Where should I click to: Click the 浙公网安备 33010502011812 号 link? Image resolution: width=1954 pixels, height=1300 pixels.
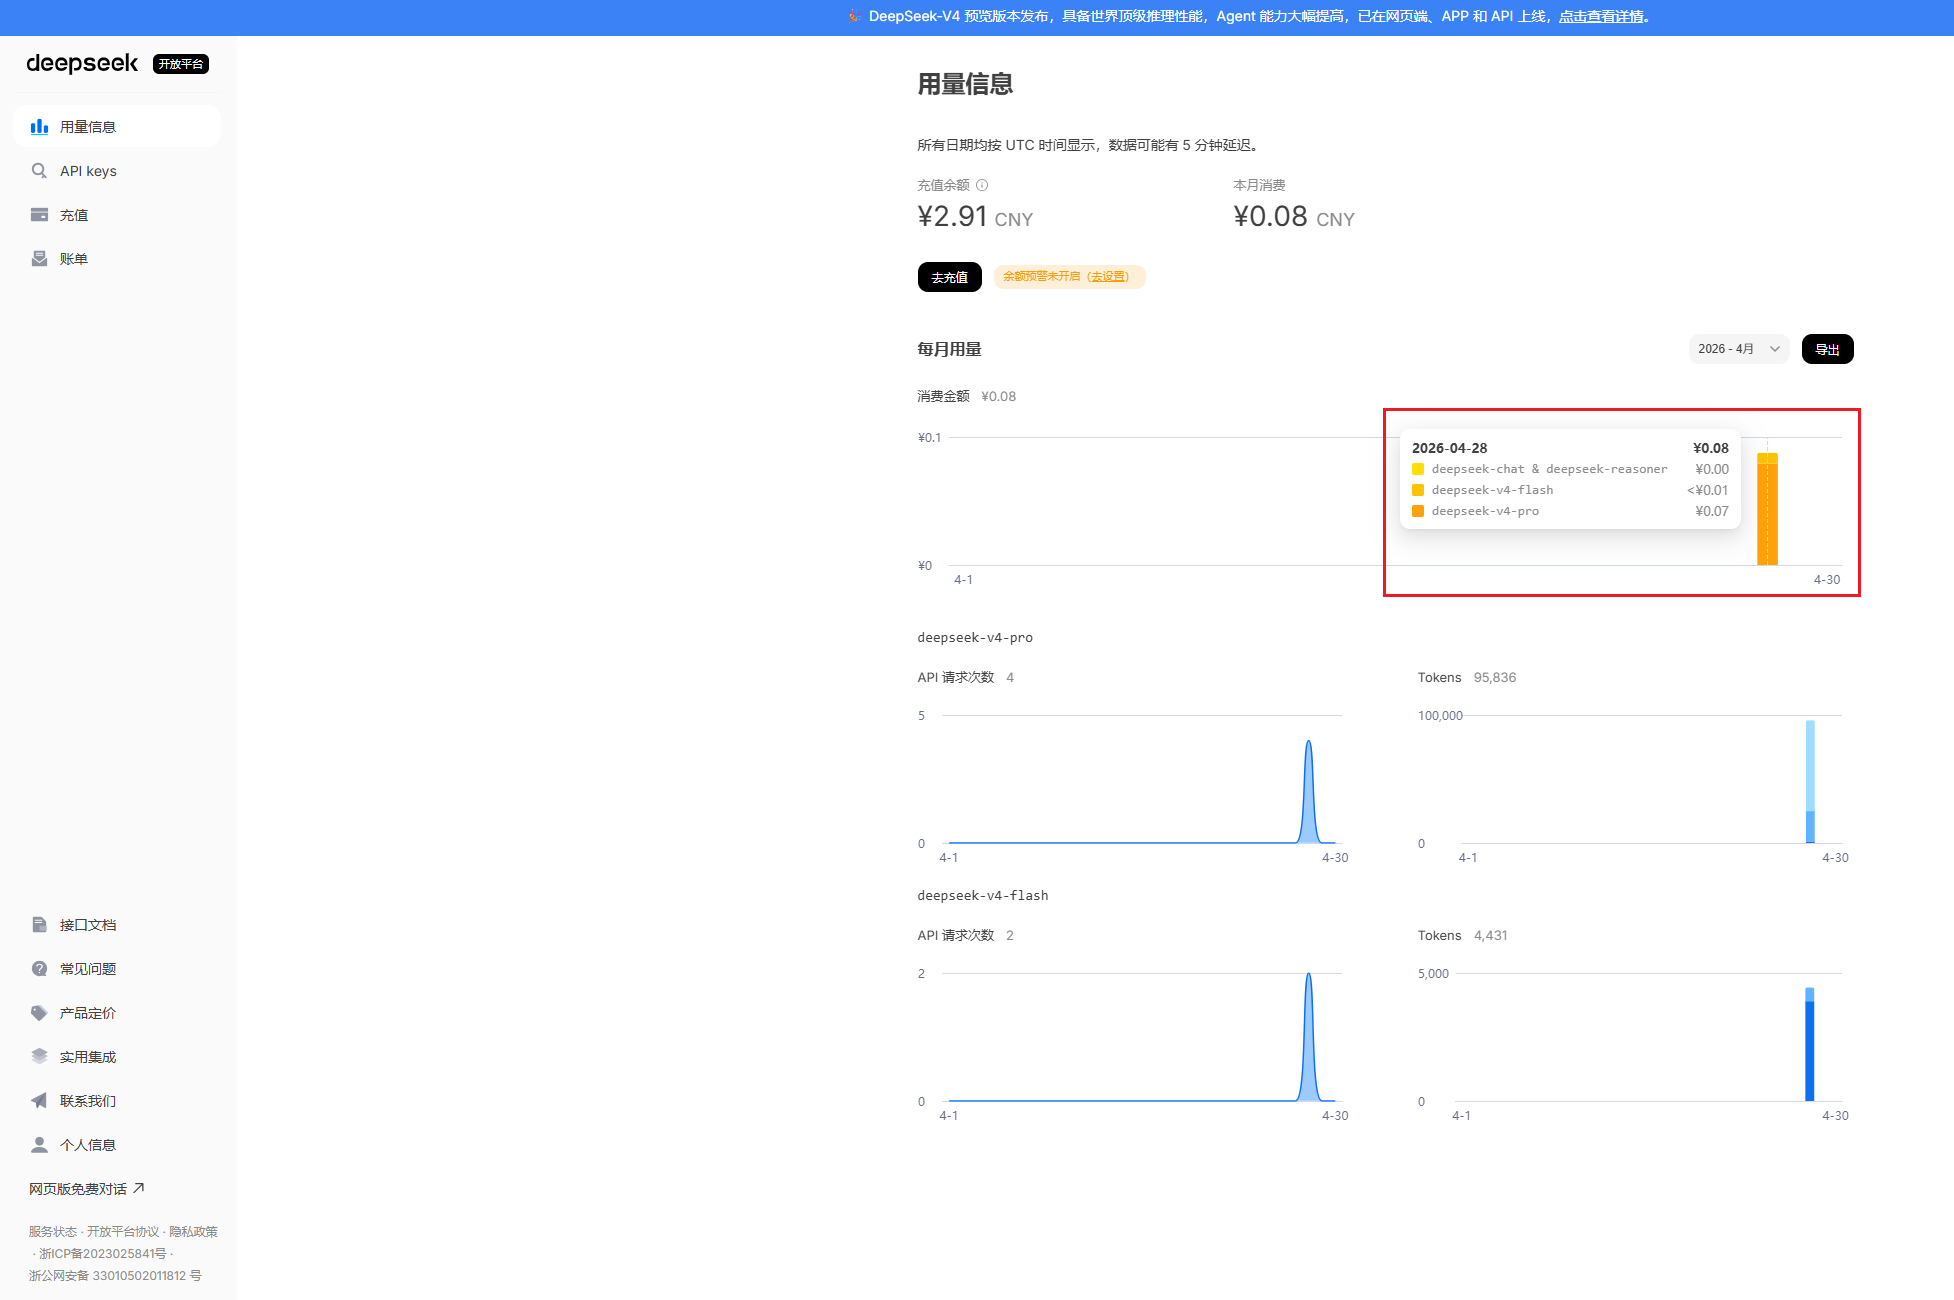pyautogui.click(x=115, y=1275)
